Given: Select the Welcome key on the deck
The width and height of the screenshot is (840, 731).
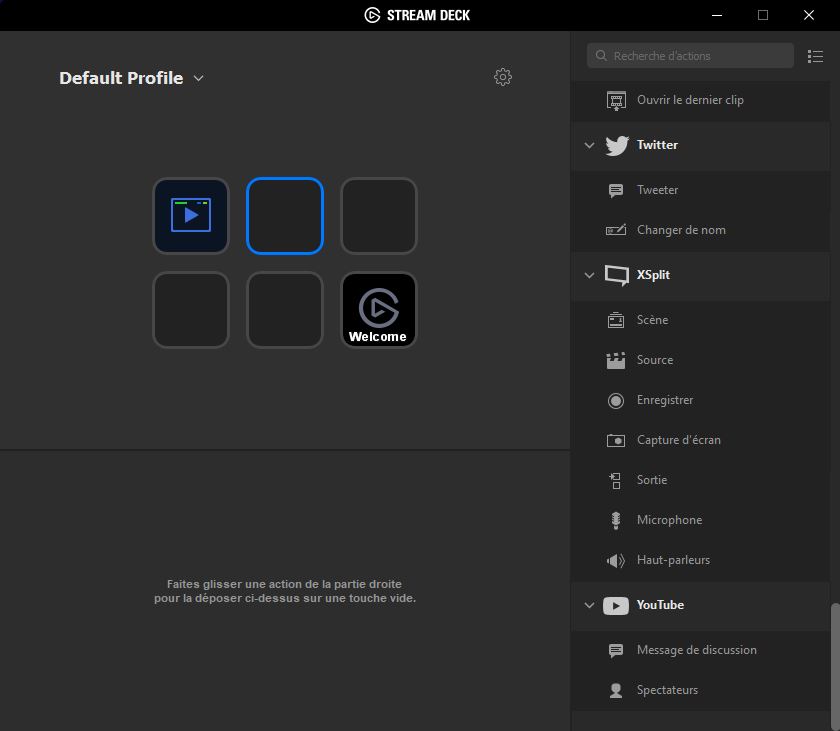Looking at the screenshot, I should tap(379, 310).
